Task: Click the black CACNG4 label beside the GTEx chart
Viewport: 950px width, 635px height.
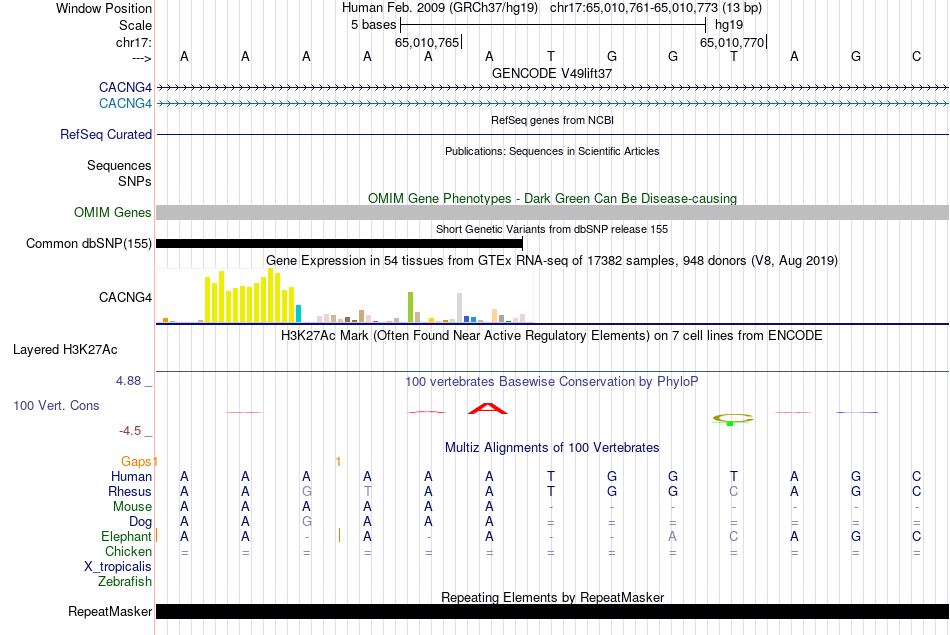Action: click(x=125, y=298)
